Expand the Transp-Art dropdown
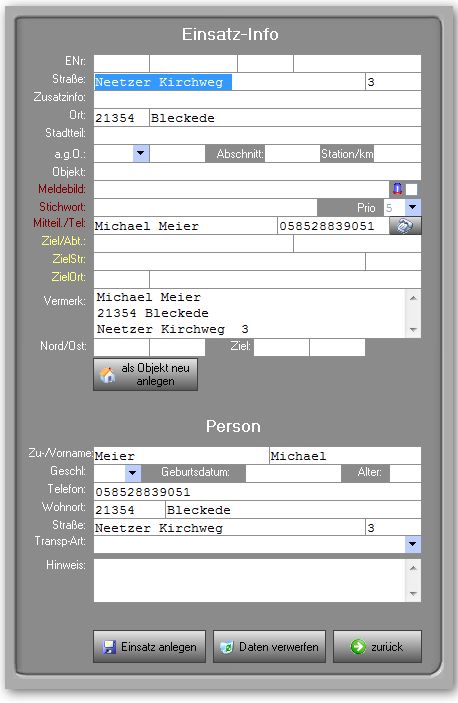Viewport: 458px width, 703px height. click(413, 544)
